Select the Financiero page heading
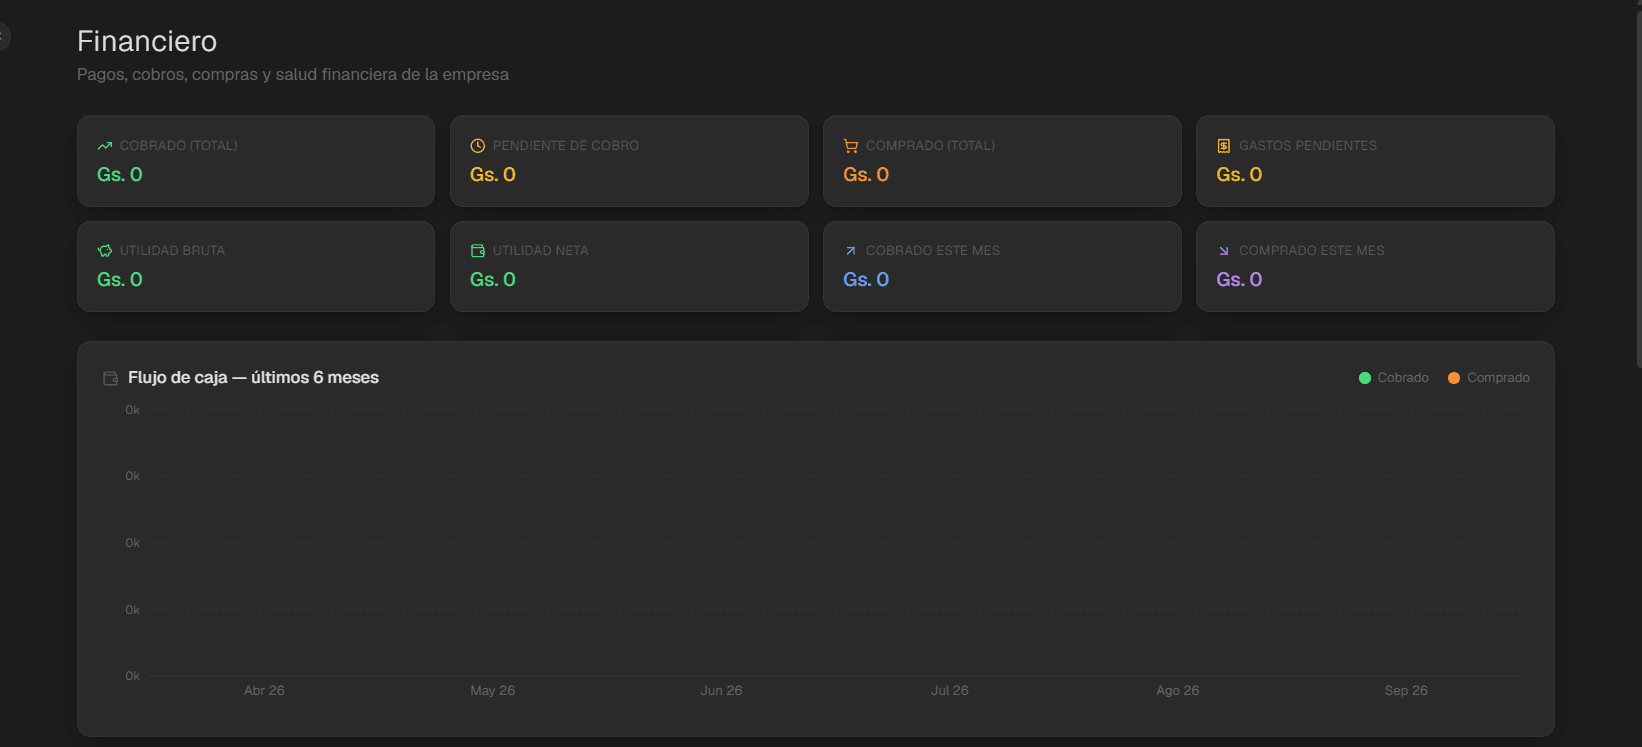 (x=147, y=41)
